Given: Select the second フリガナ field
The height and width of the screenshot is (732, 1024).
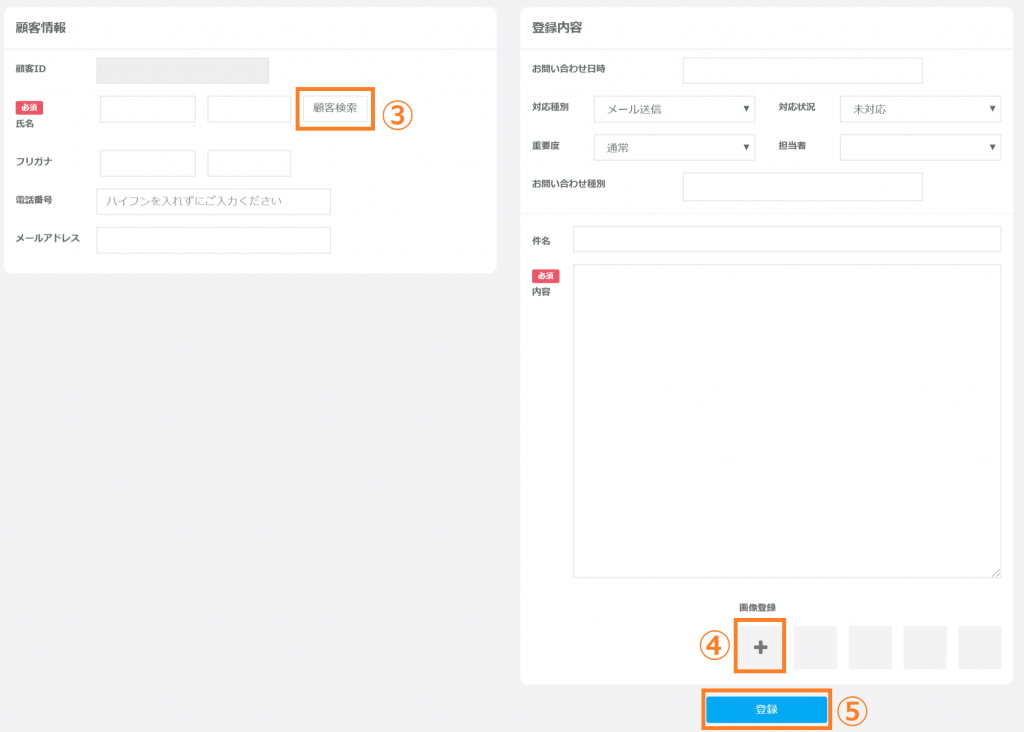Looking at the screenshot, I should point(249,163).
